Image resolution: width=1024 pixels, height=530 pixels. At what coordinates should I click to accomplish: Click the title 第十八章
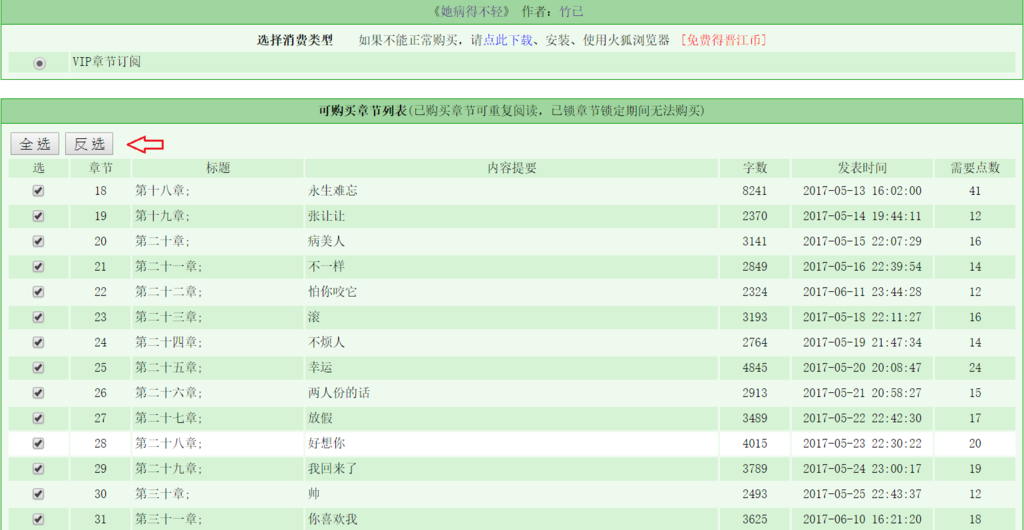[x=162, y=191]
